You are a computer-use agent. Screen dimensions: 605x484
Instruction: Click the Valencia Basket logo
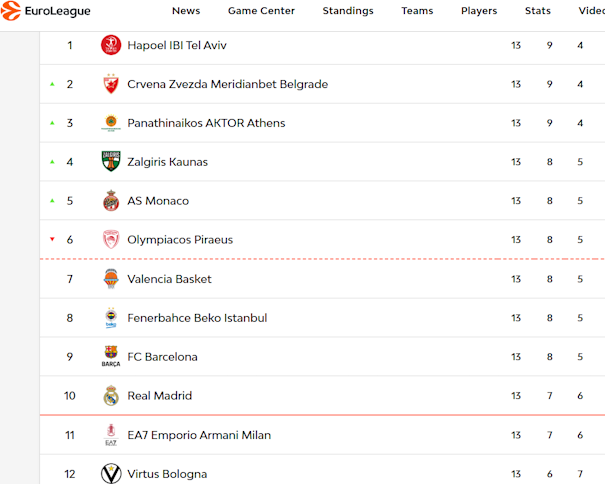point(111,279)
